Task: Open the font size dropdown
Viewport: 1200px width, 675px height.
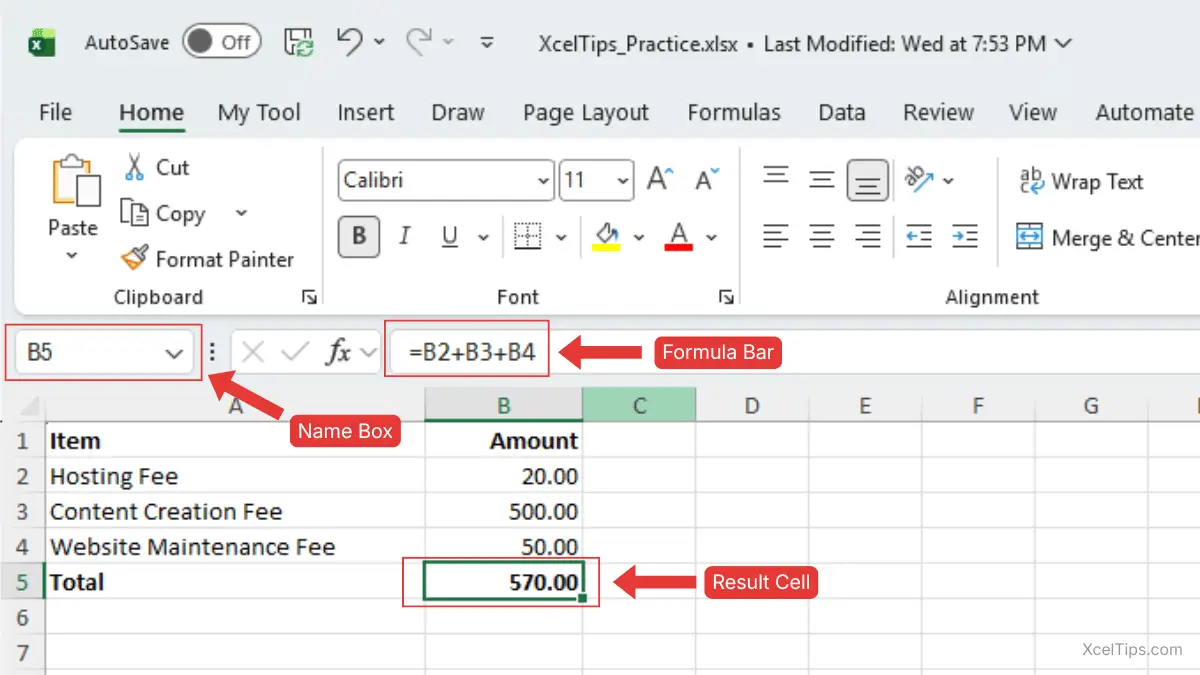Action: click(x=624, y=181)
